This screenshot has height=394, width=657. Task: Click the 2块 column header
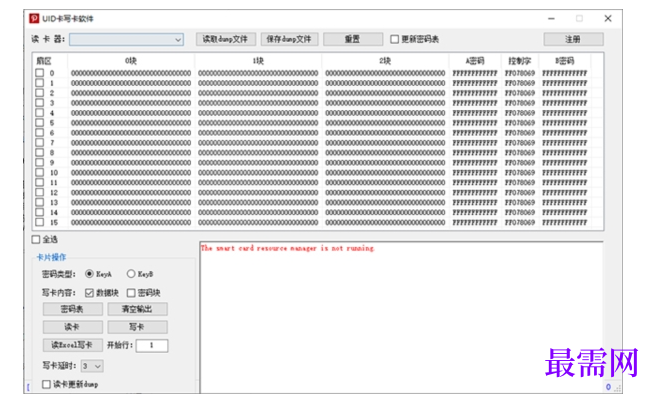pyautogui.click(x=385, y=61)
